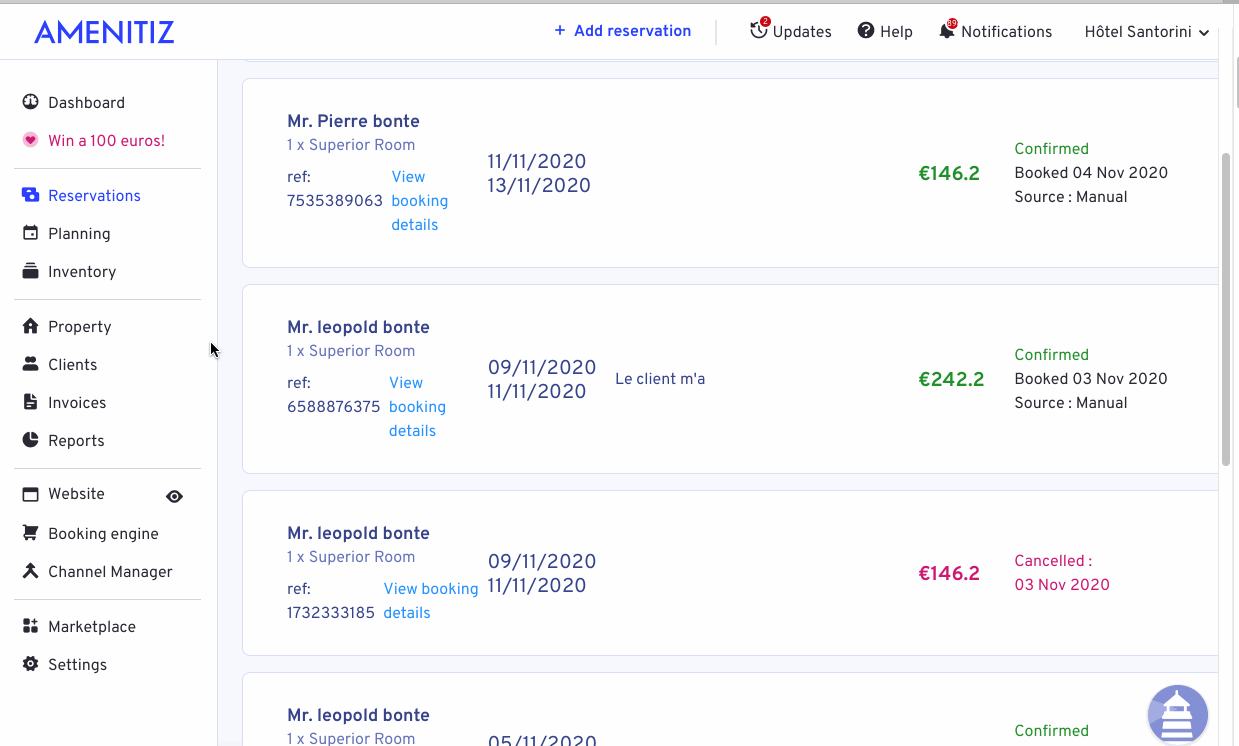Click reference number 6588876375

pyautogui.click(x=334, y=407)
